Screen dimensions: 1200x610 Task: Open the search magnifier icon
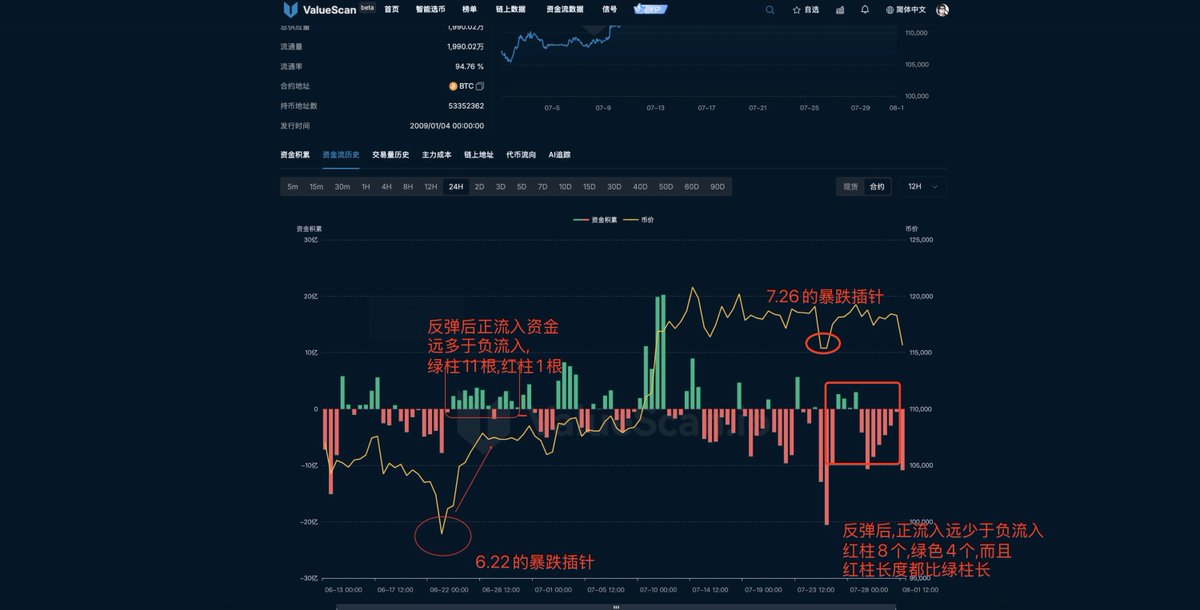click(x=769, y=9)
